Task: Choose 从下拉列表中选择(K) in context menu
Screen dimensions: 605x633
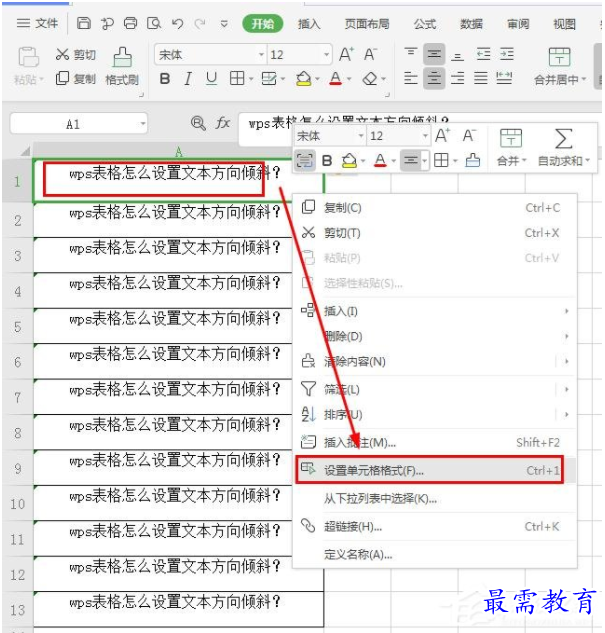Action: pos(434,499)
